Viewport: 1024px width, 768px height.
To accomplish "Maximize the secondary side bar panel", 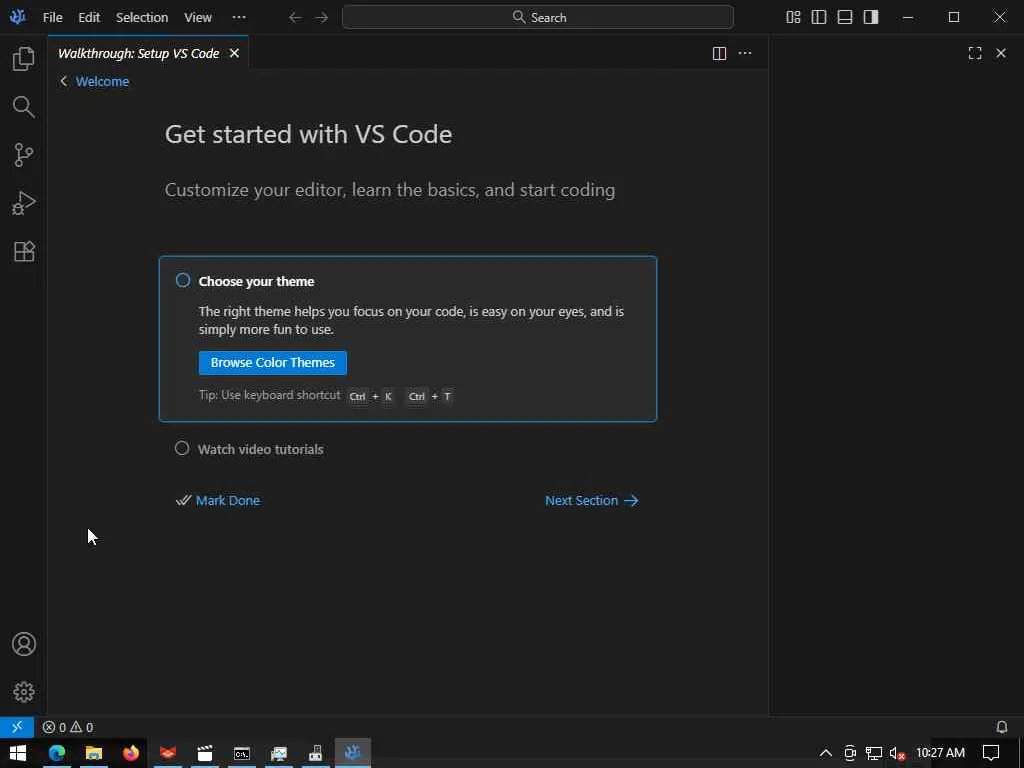I will [x=975, y=54].
